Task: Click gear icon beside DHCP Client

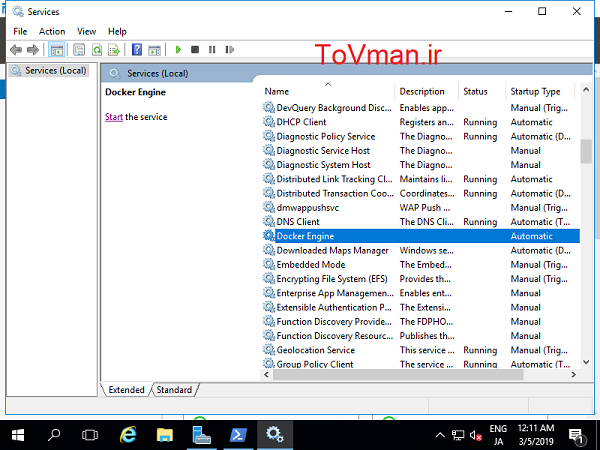Action: pos(269,122)
